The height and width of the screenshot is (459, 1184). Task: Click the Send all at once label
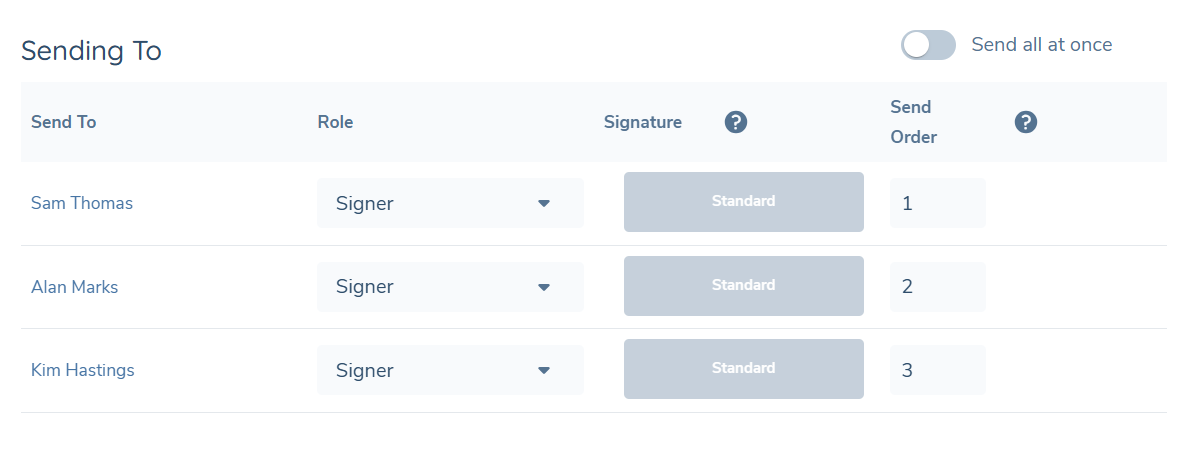(1041, 45)
